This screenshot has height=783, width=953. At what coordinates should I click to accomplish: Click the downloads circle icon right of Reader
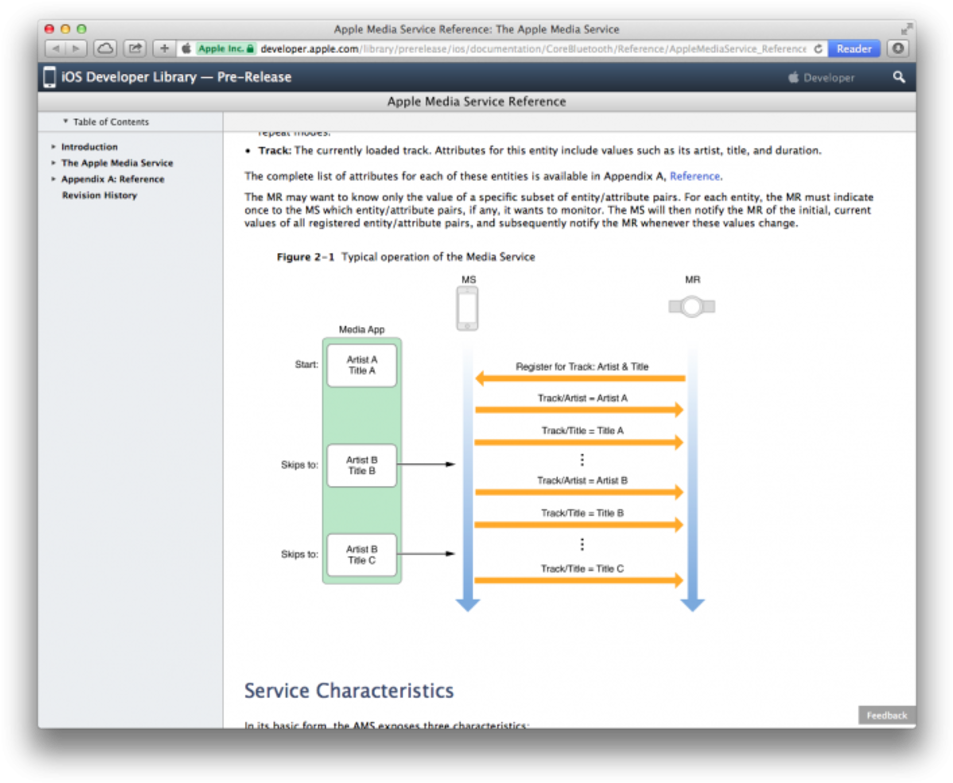coord(898,47)
